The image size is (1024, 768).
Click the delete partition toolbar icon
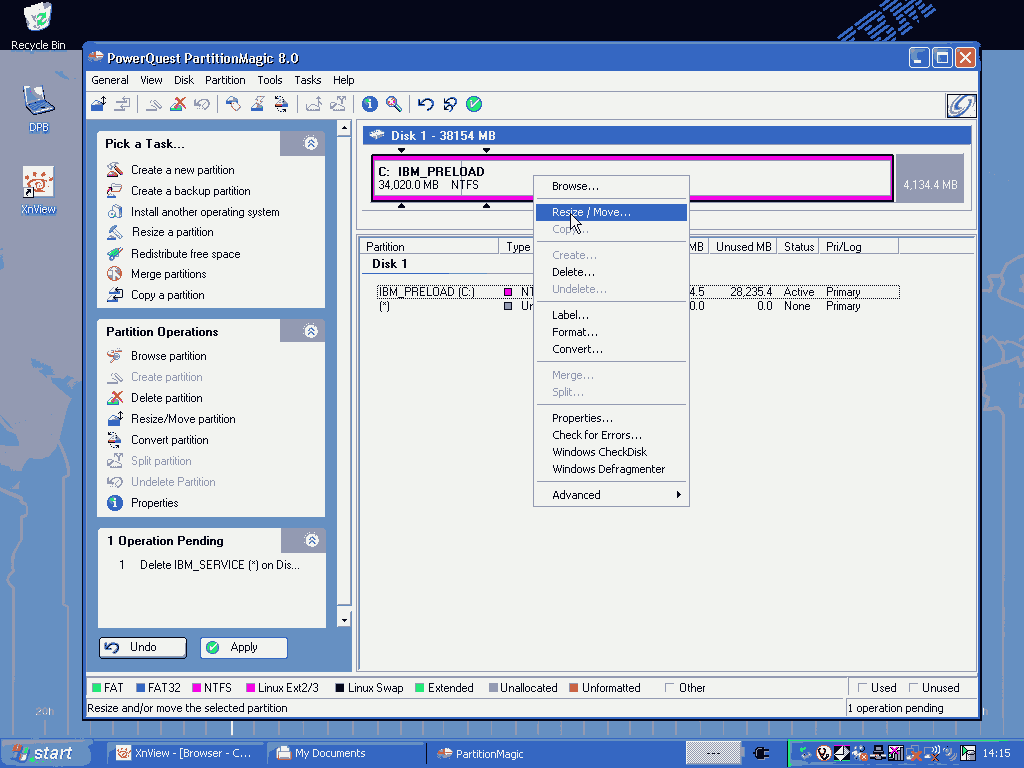tap(178, 104)
